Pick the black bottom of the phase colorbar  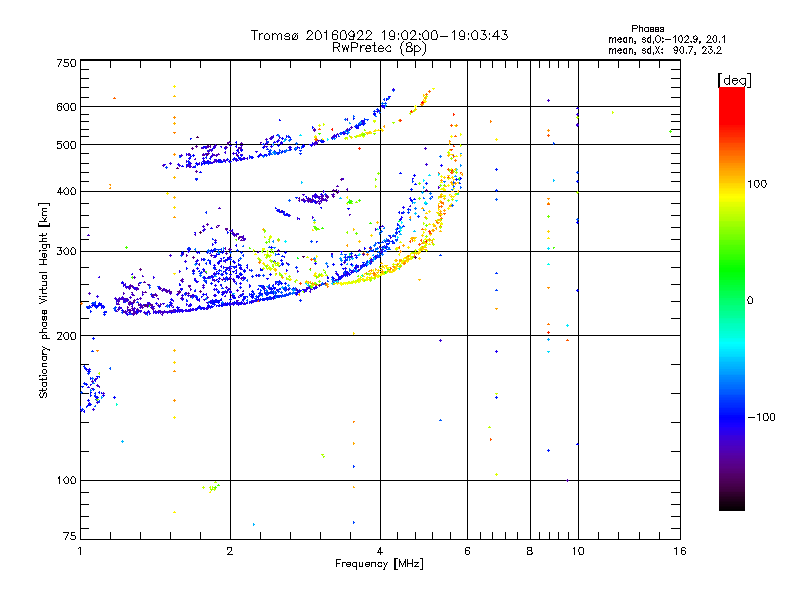(732, 503)
